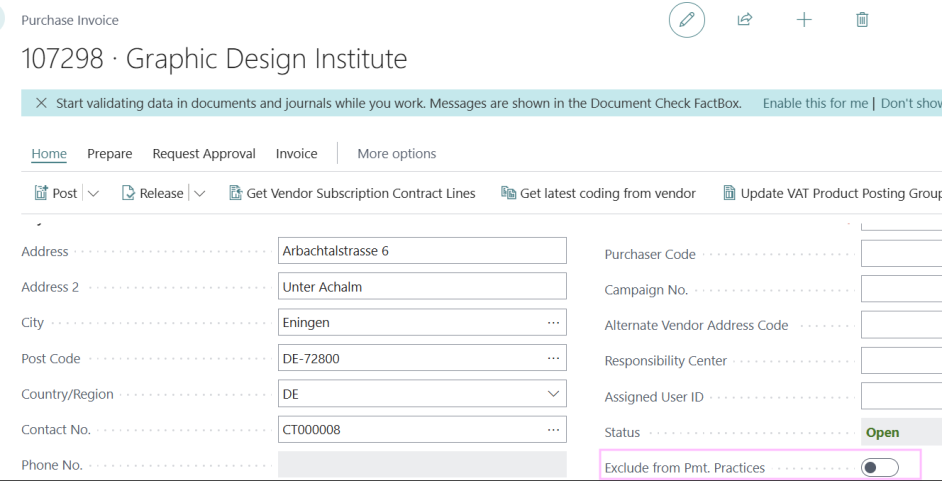942x481 pixels.
Task: Click the Address field
Action: pos(422,251)
